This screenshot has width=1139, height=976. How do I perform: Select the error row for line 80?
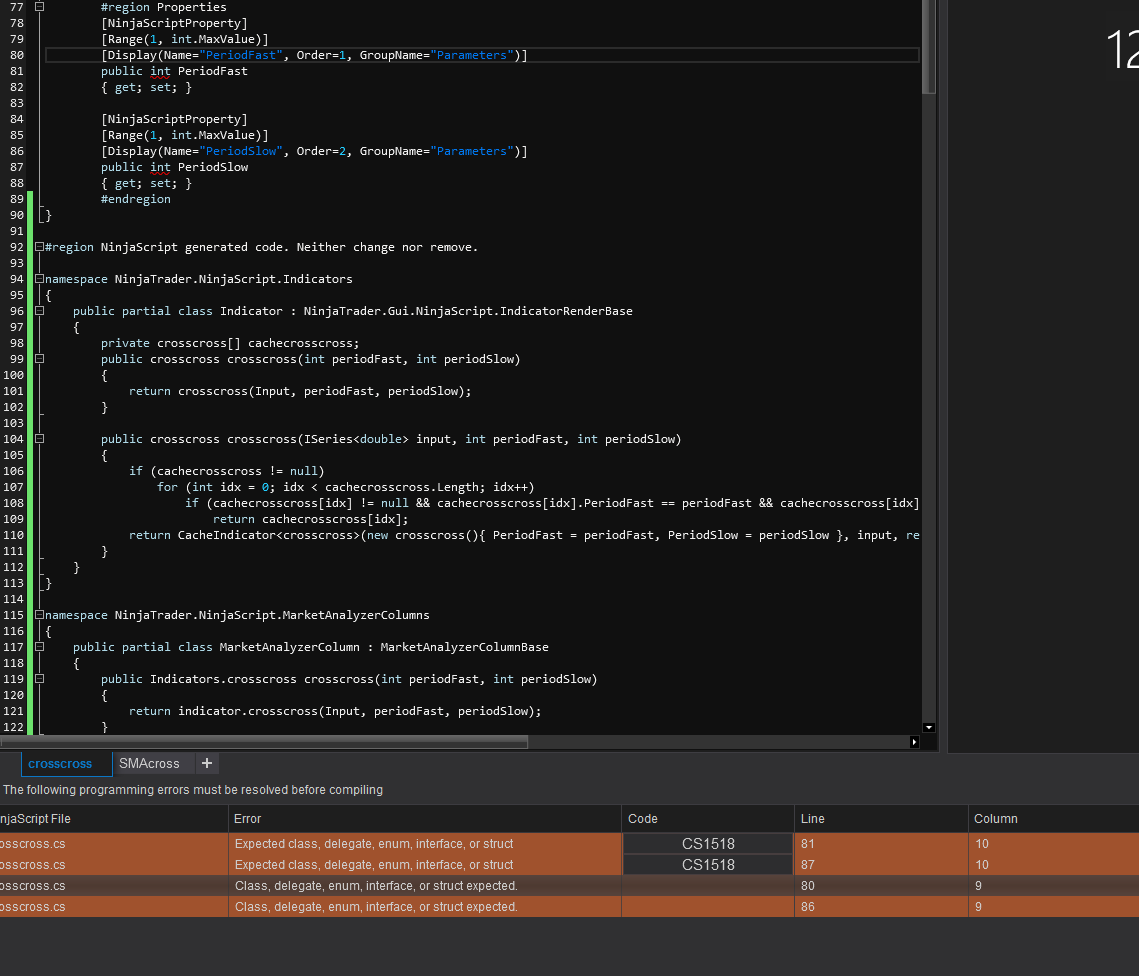pyautogui.click(x=570, y=886)
